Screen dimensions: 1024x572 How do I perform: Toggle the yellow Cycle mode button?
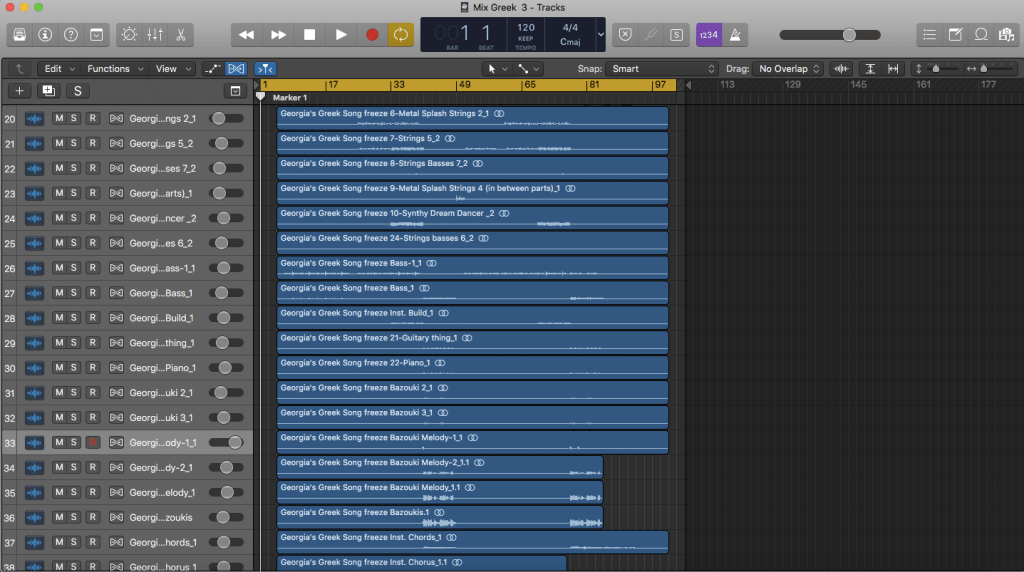tap(401, 35)
